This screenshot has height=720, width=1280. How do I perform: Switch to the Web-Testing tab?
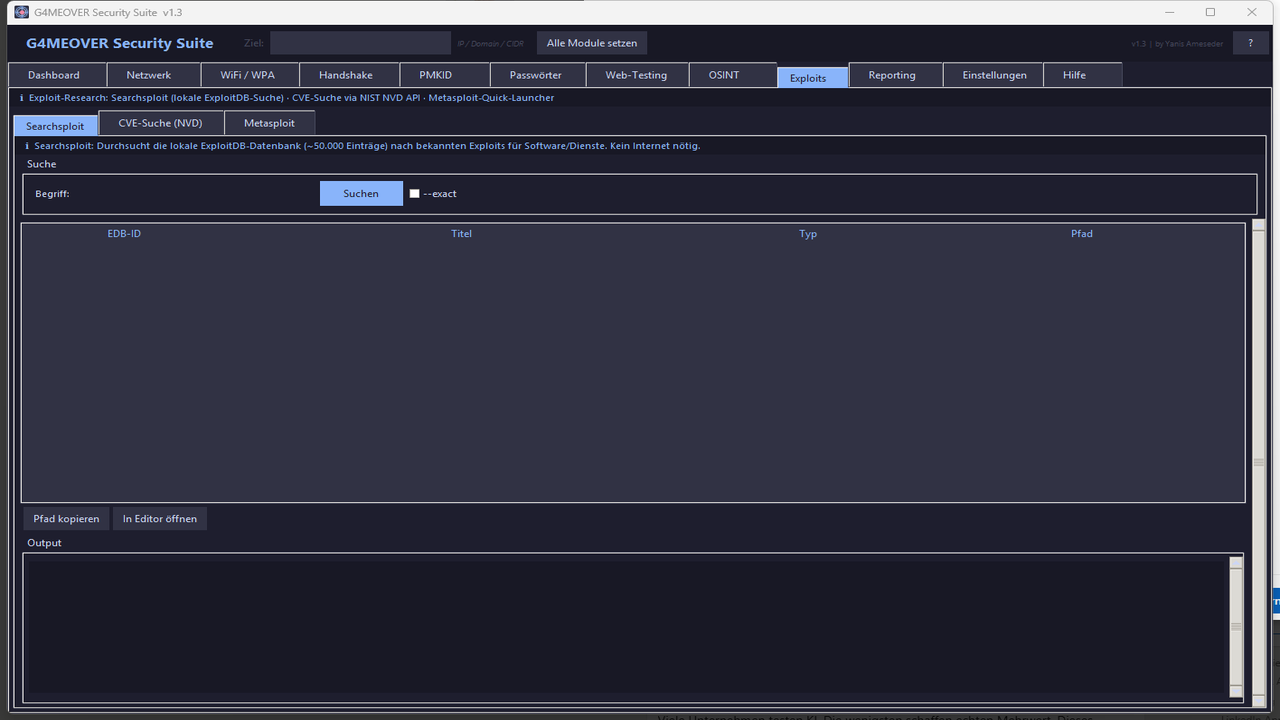[636, 75]
